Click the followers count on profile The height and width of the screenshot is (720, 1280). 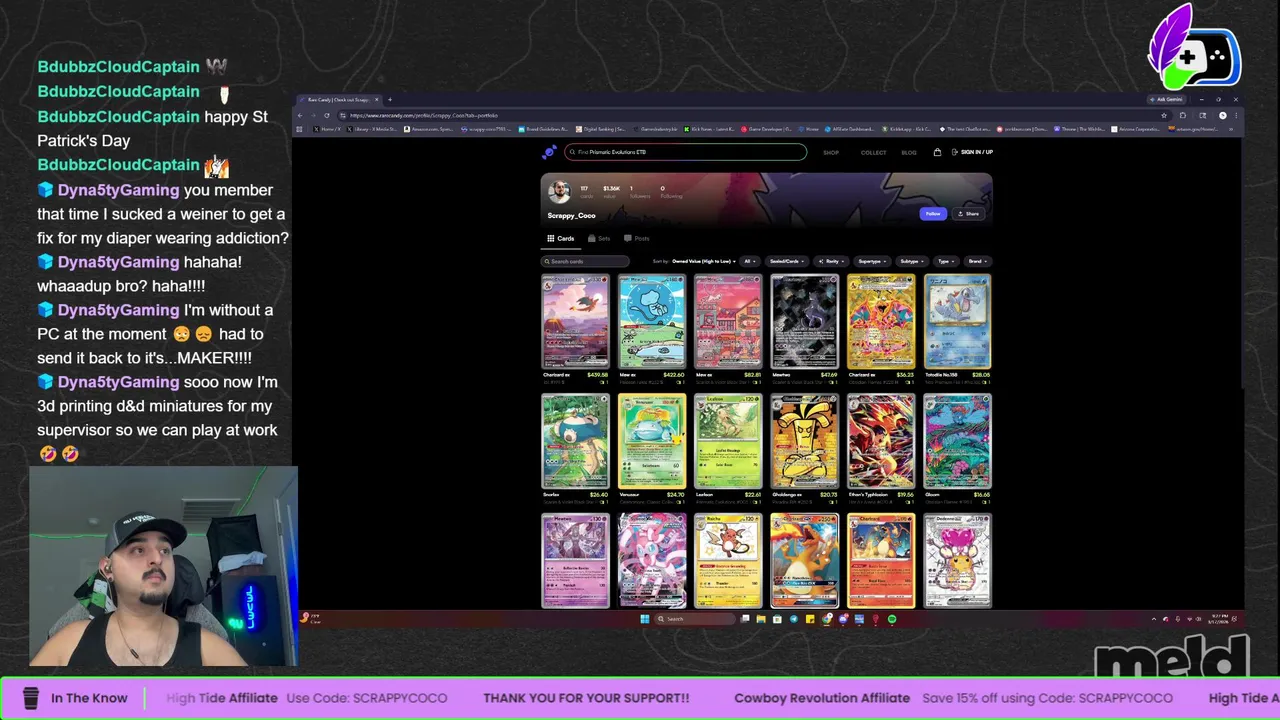[640, 191]
